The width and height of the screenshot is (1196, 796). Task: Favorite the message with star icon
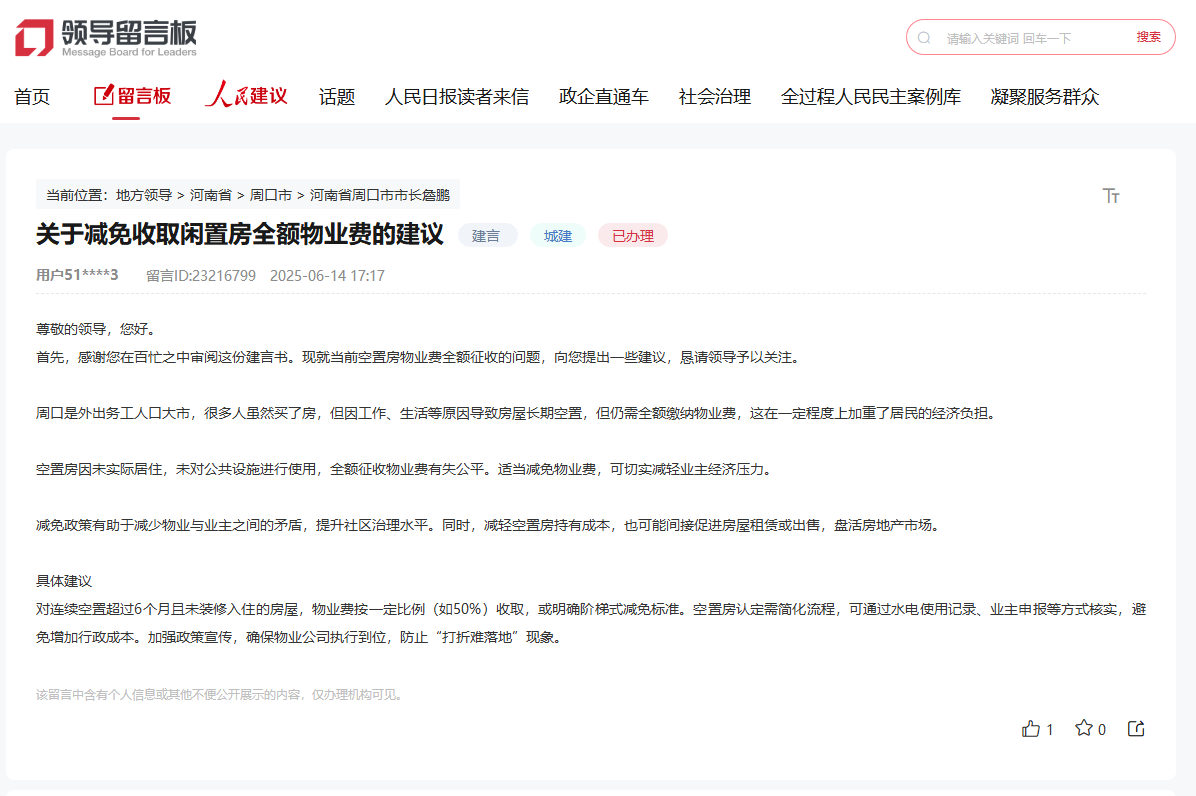[1084, 729]
